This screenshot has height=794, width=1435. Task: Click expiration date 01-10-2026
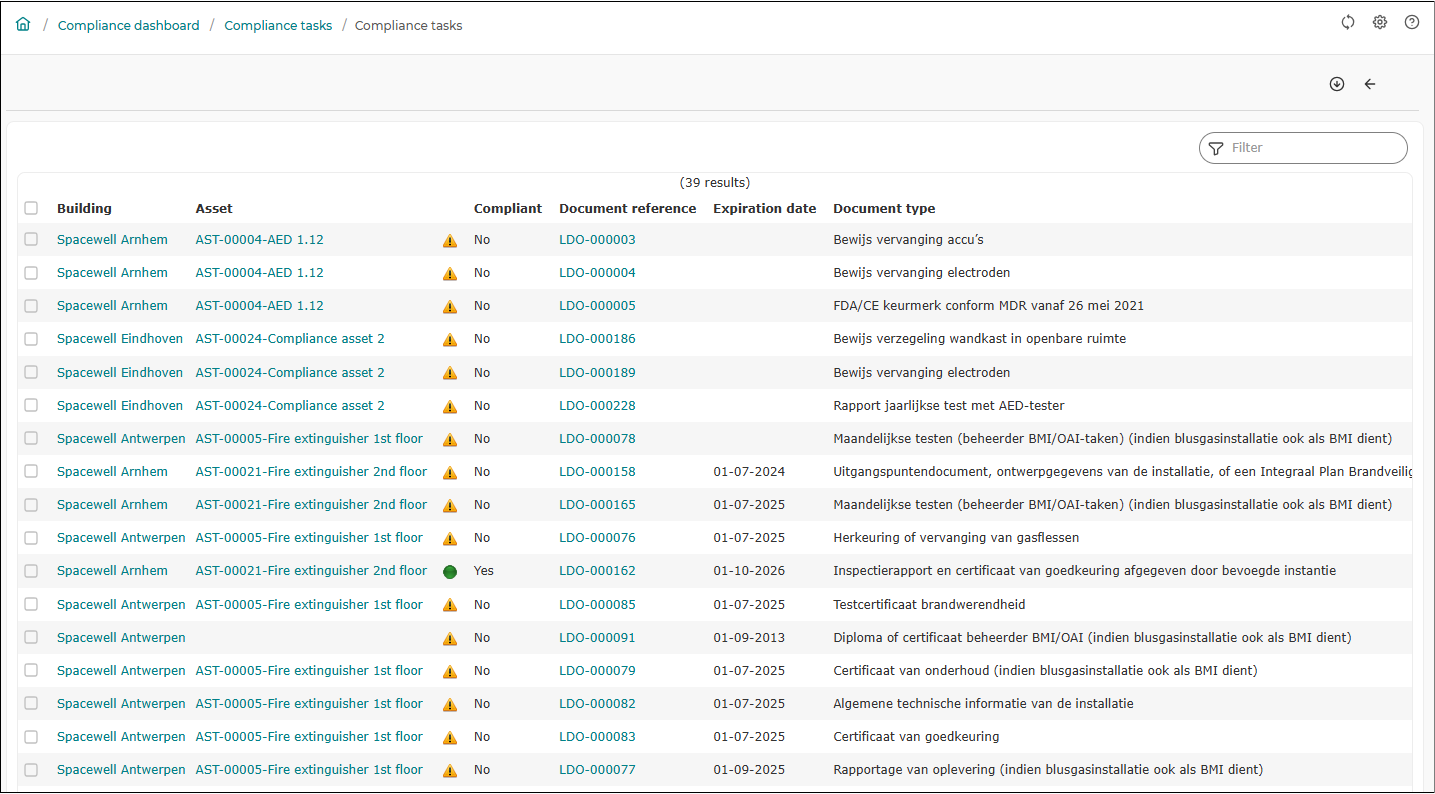click(749, 570)
